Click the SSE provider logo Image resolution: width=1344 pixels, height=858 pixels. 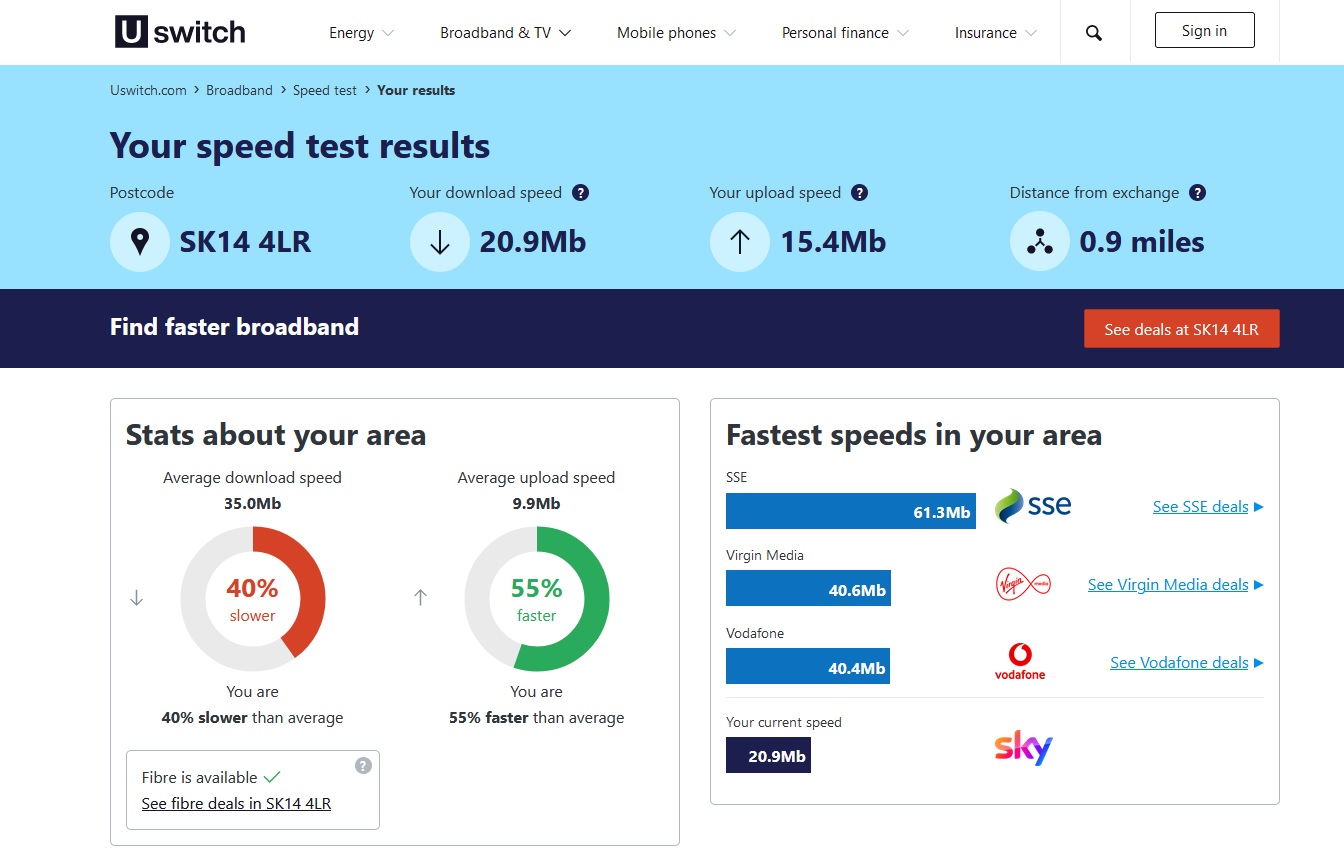click(x=1033, y=507)
